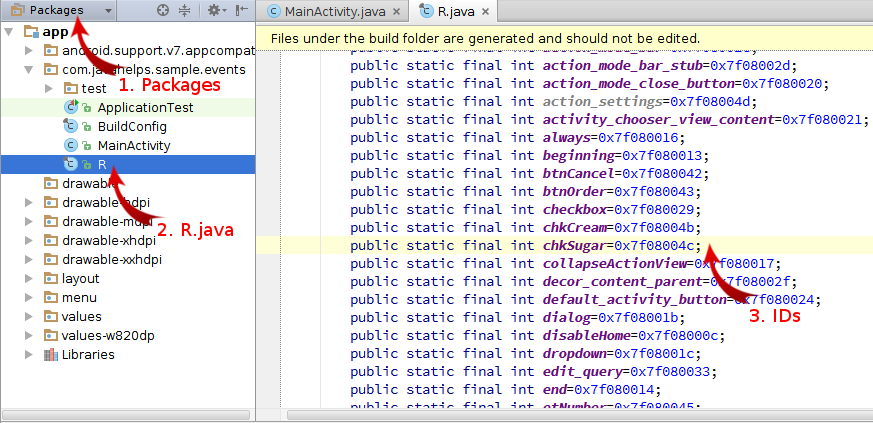
Task: Click the action_mode_bar_stub identifier
Action: (x=623, y=66)
